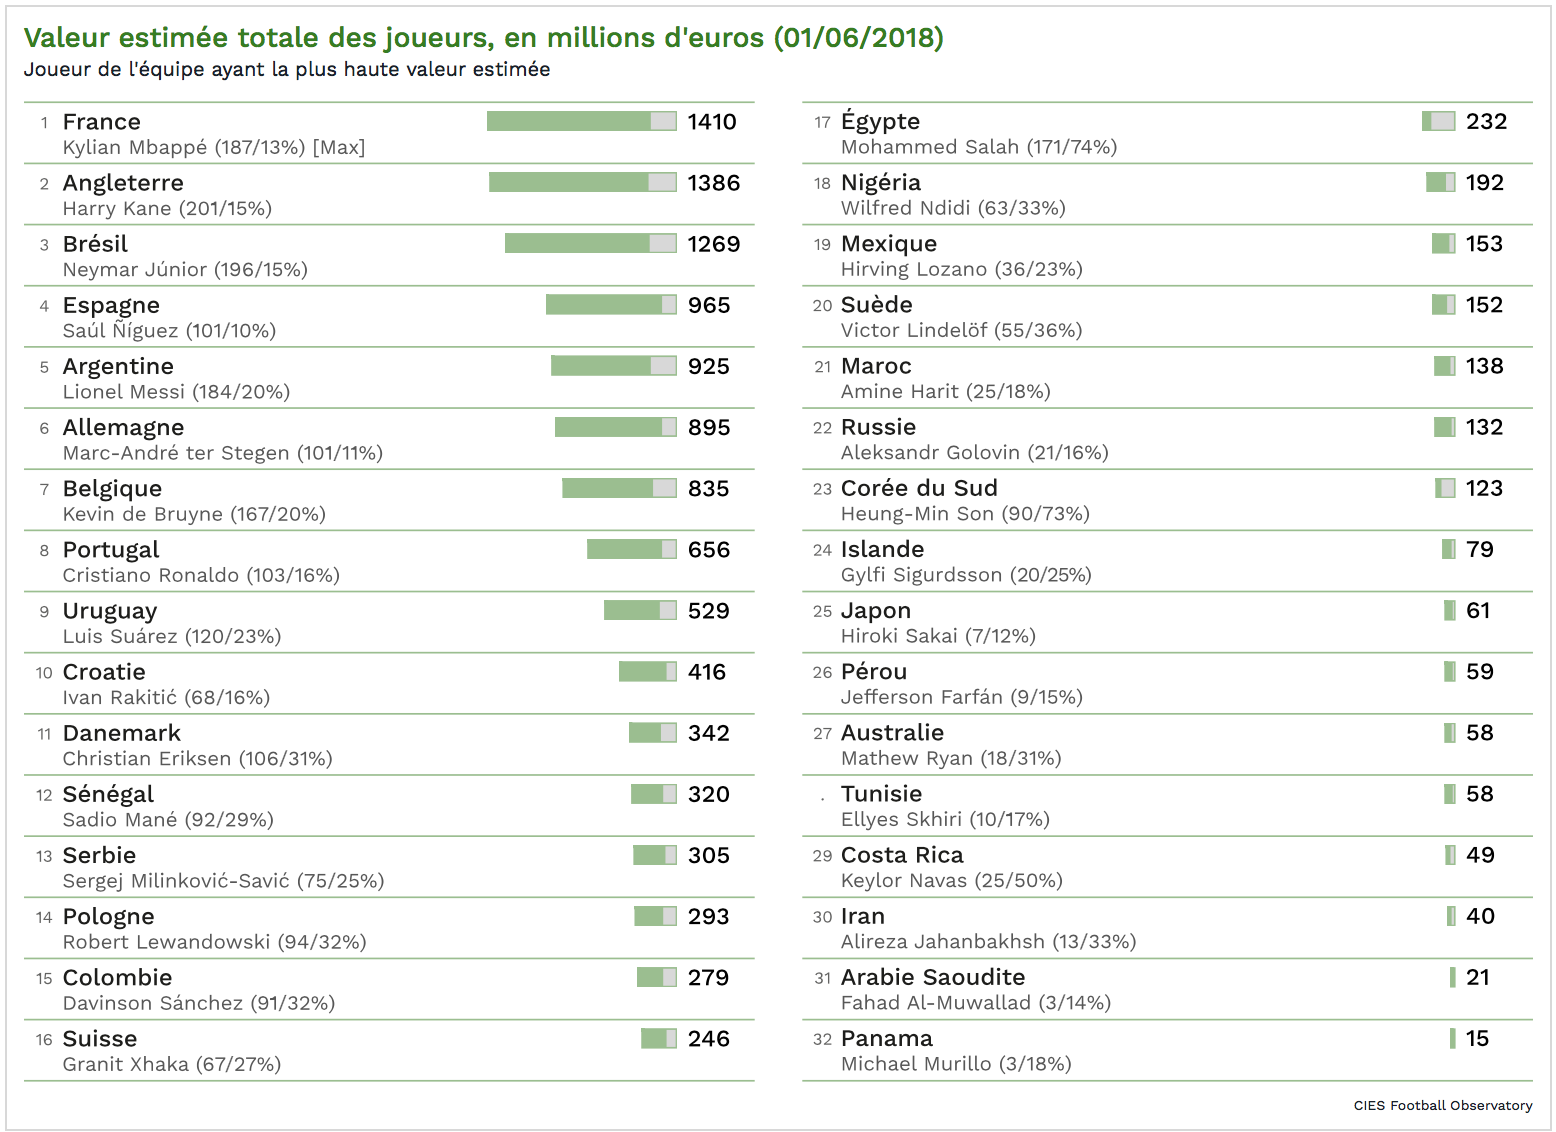1556x1132 pixels.
Task: Click the Kylian Mbappé player line
Action: (x=213, y=148)
